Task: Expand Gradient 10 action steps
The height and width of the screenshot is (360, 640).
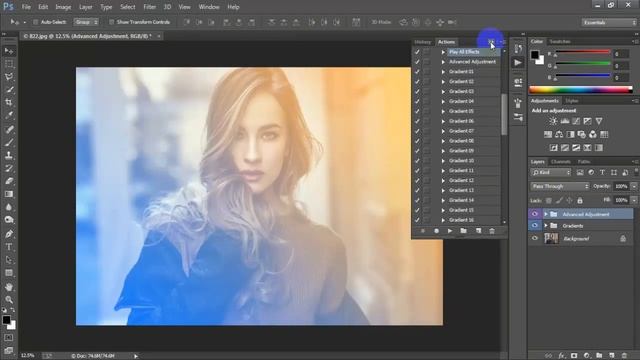Action: pos(443,160)
